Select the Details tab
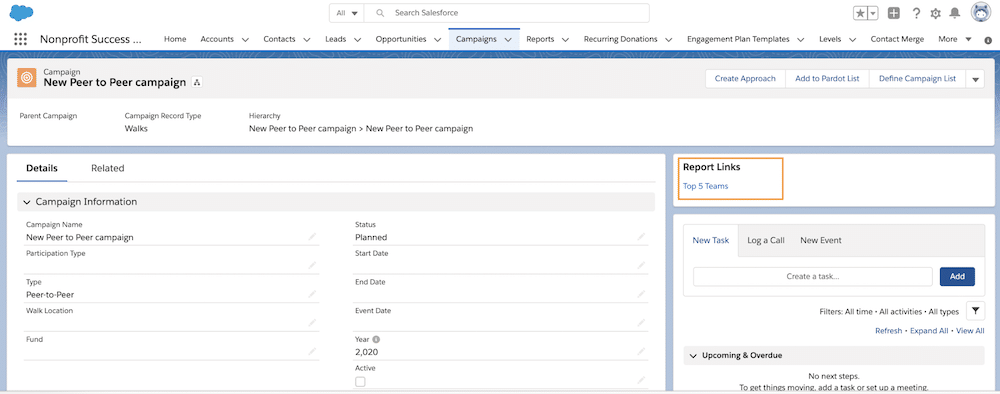Viewport: 1000px width, 394px height. (x=42, y=168)
